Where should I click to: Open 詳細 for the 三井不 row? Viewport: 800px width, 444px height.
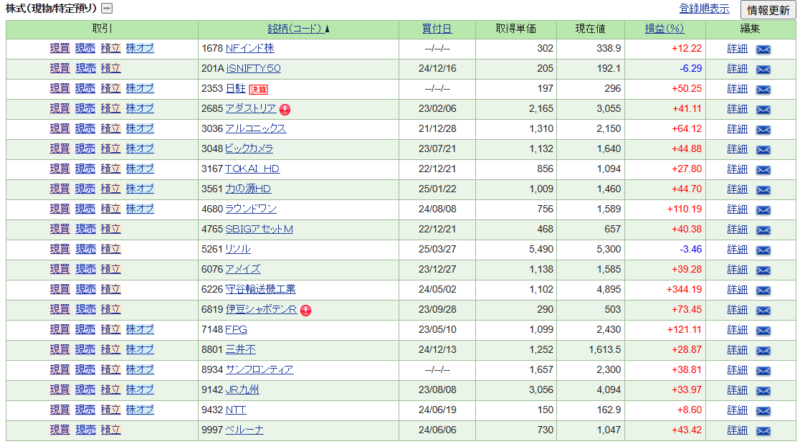coord(737,350)
